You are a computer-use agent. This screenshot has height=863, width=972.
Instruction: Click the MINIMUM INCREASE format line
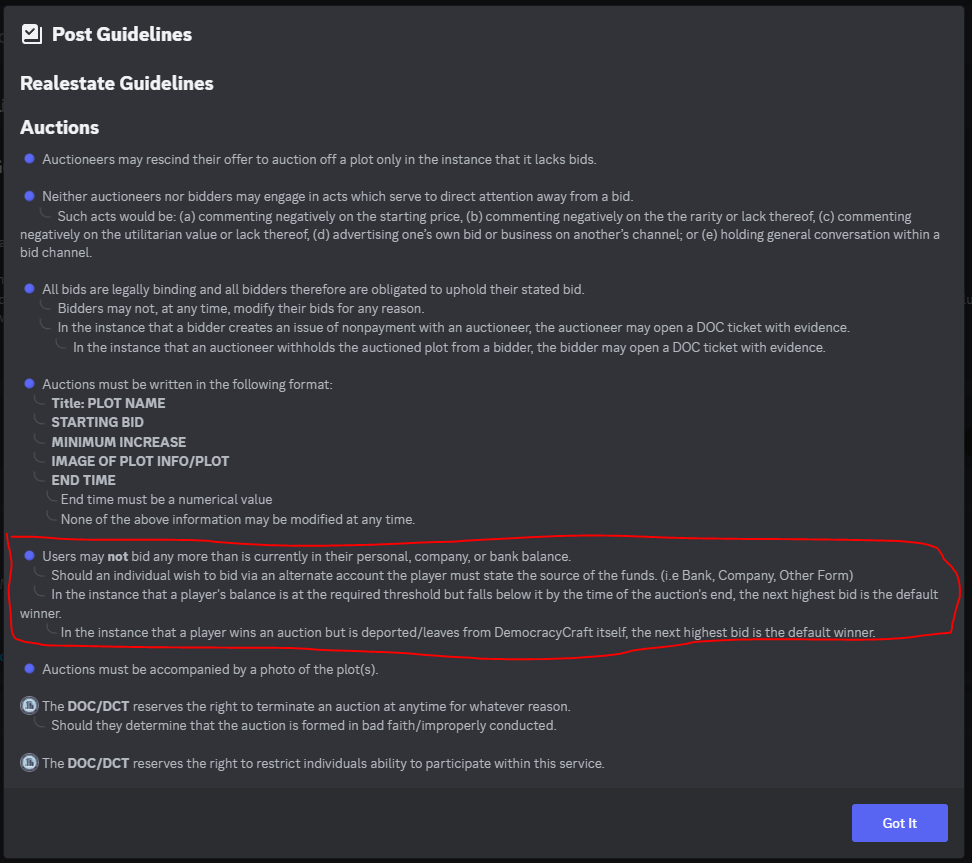[118, 442]
